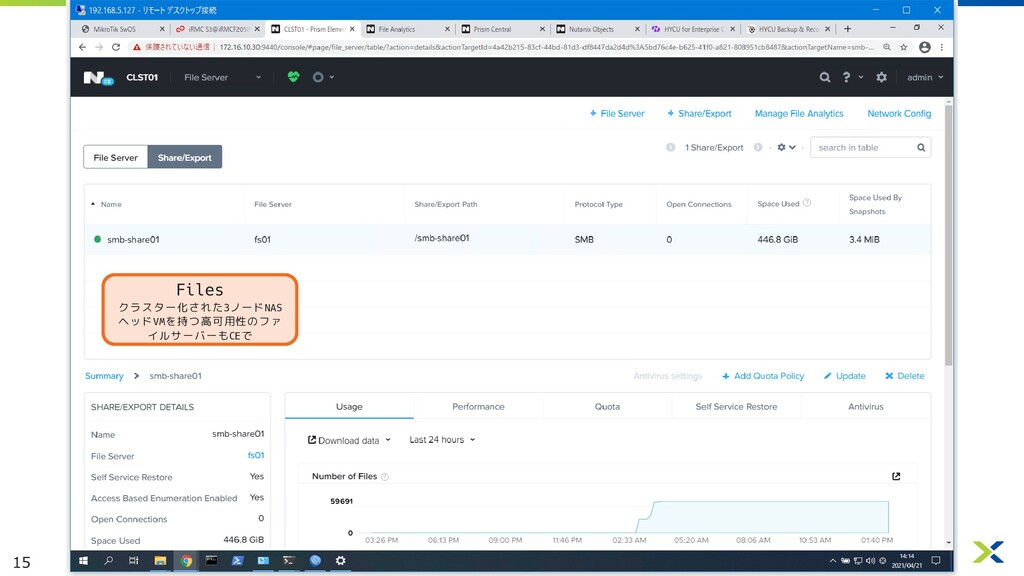
Task: Open Chrome profile avatar
Action: coord(925,47)
